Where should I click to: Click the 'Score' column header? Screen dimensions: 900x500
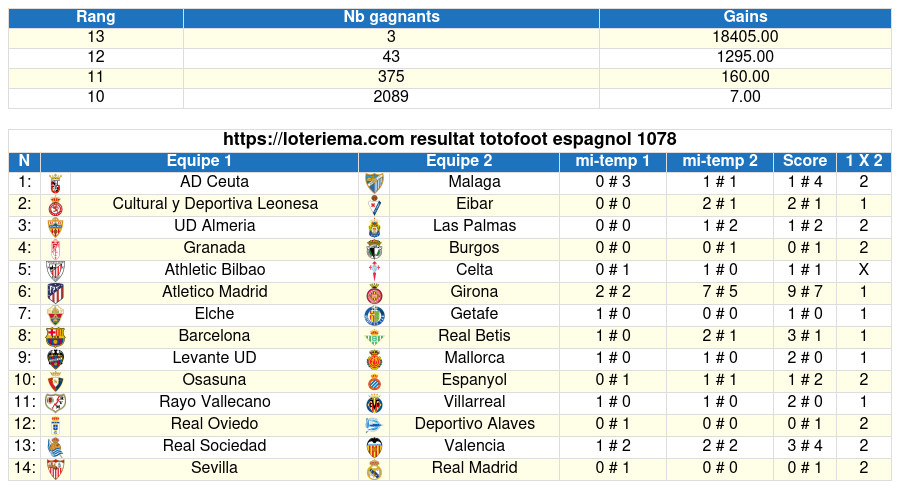point(805,161)
